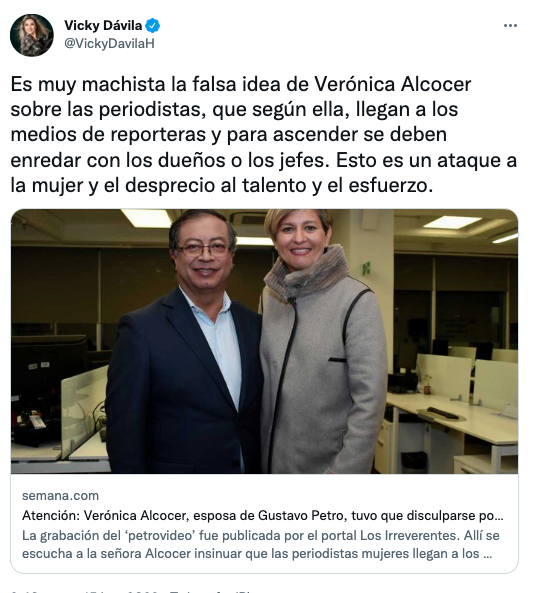Open Vicky Dávila's round profile picture

tap(32, 35)
